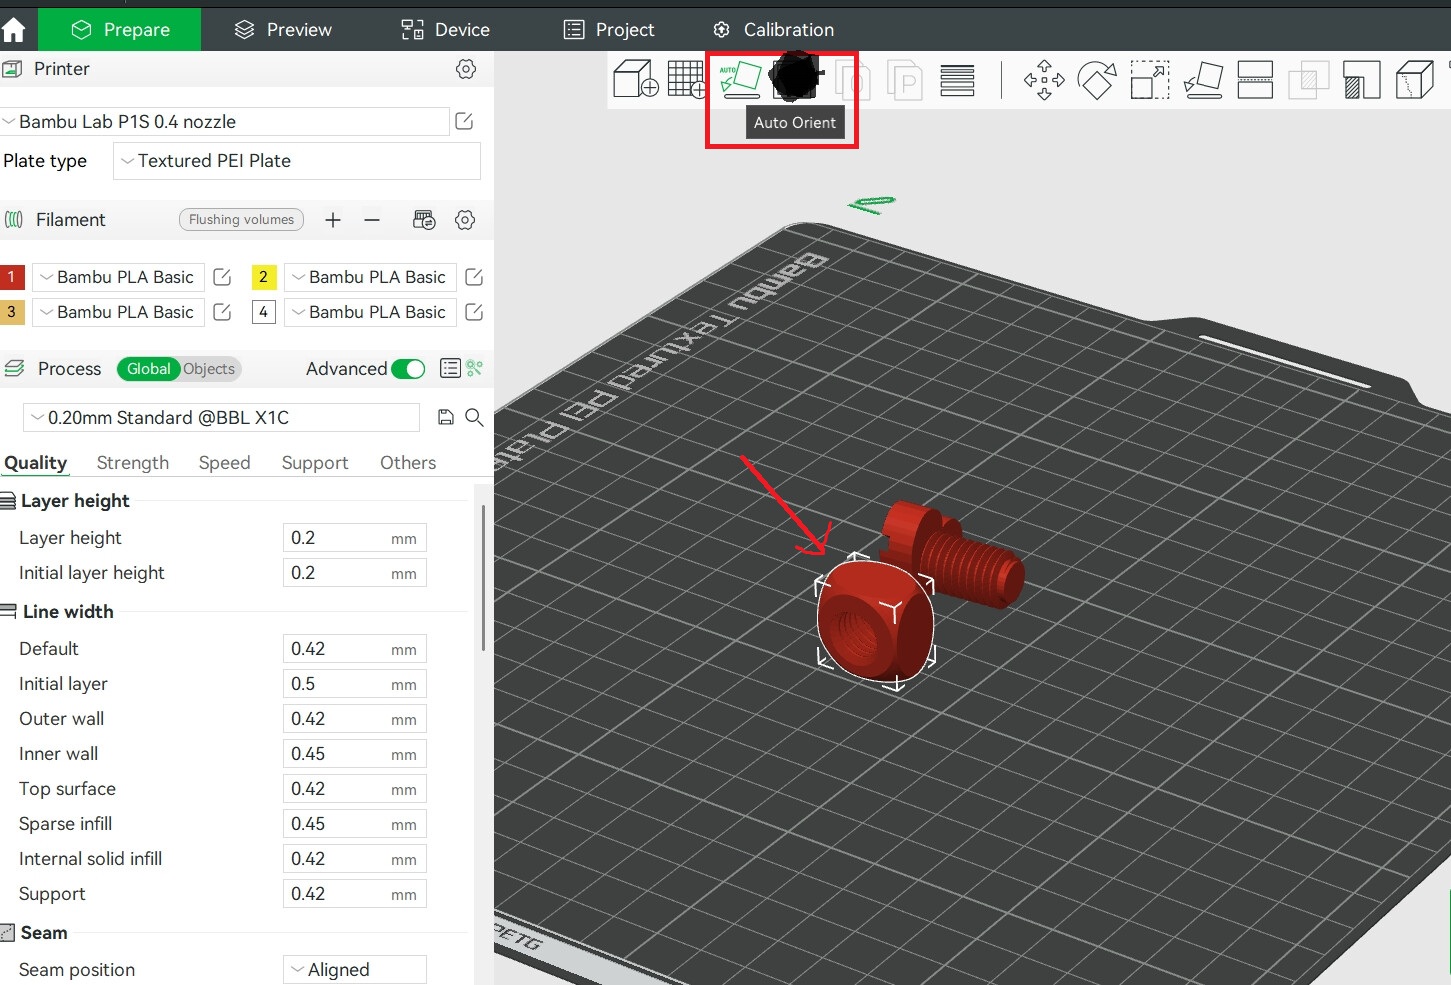Open the printer preset dropdown
This screenshot has width=1451, height=985.
(x=225, y=121)
